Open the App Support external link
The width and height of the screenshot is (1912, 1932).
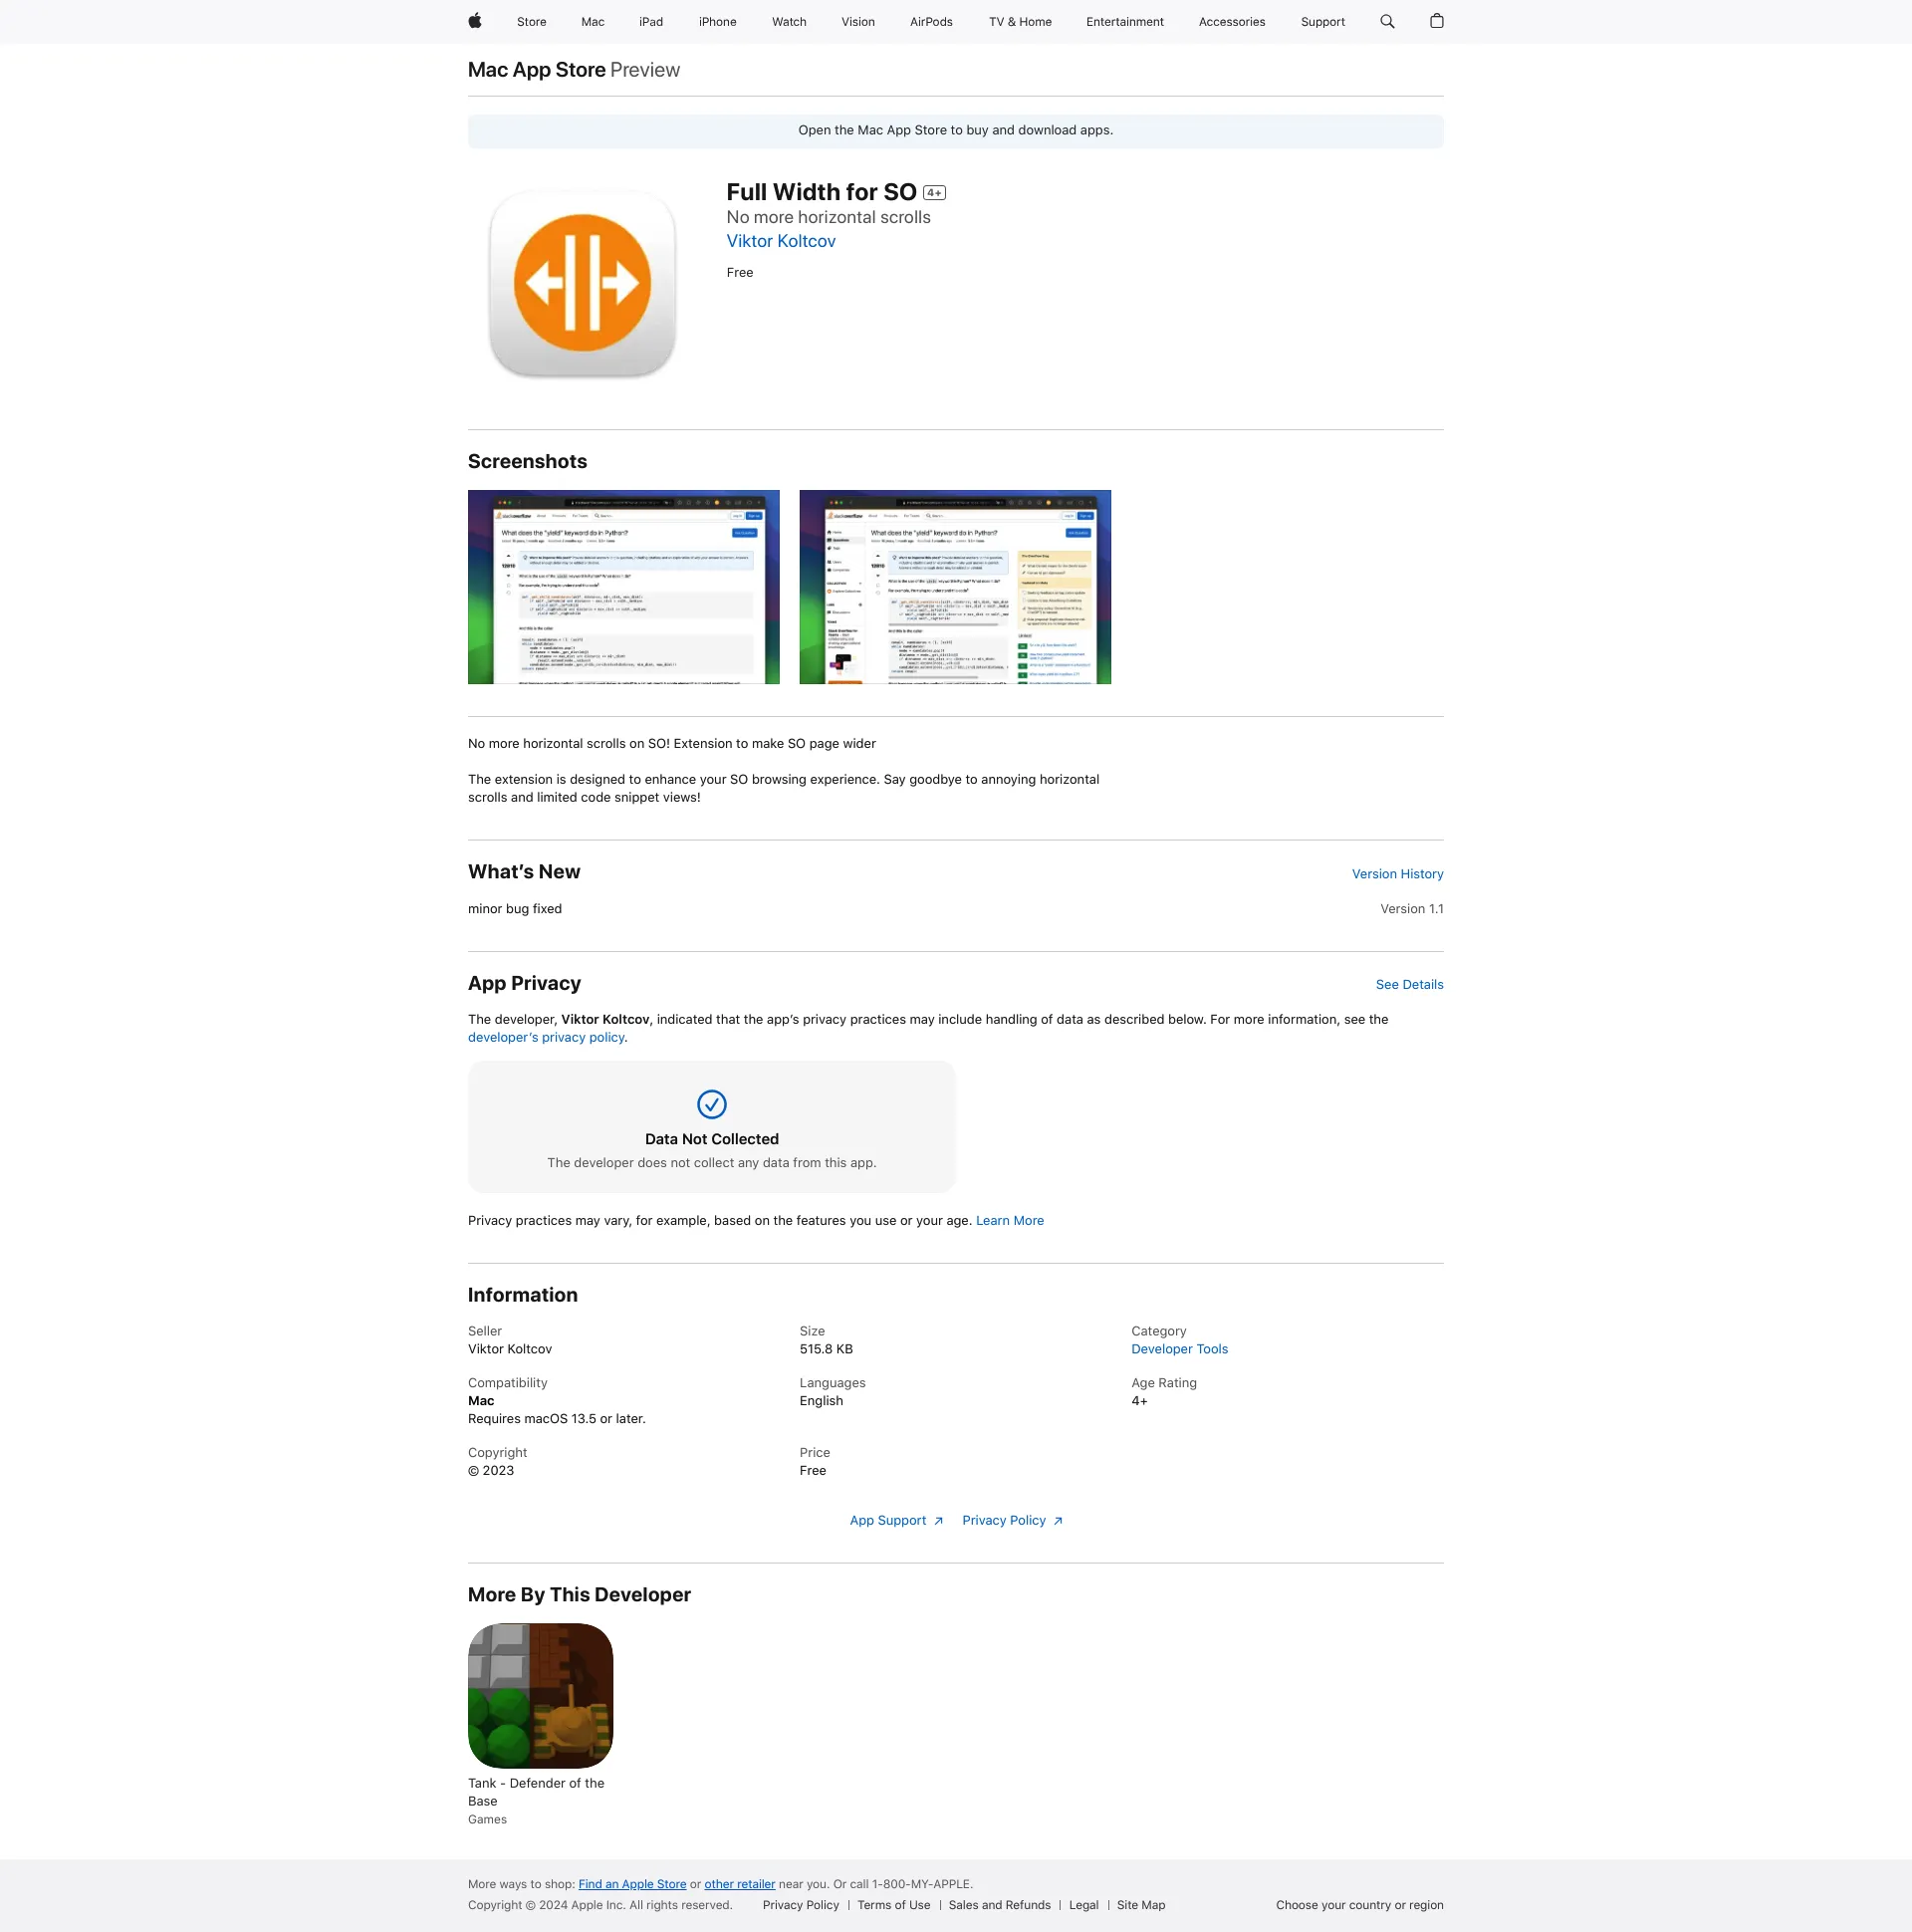[894, 1521]
